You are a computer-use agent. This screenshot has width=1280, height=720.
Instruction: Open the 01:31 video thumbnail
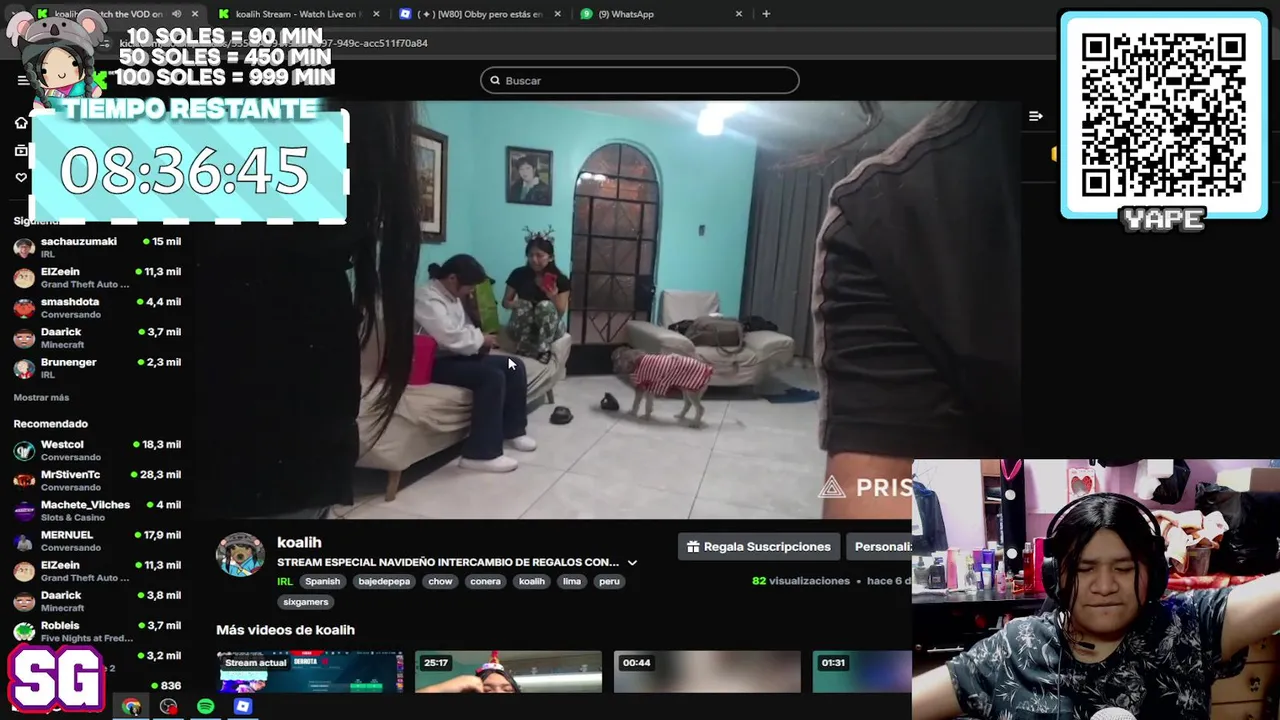[862, 671]
